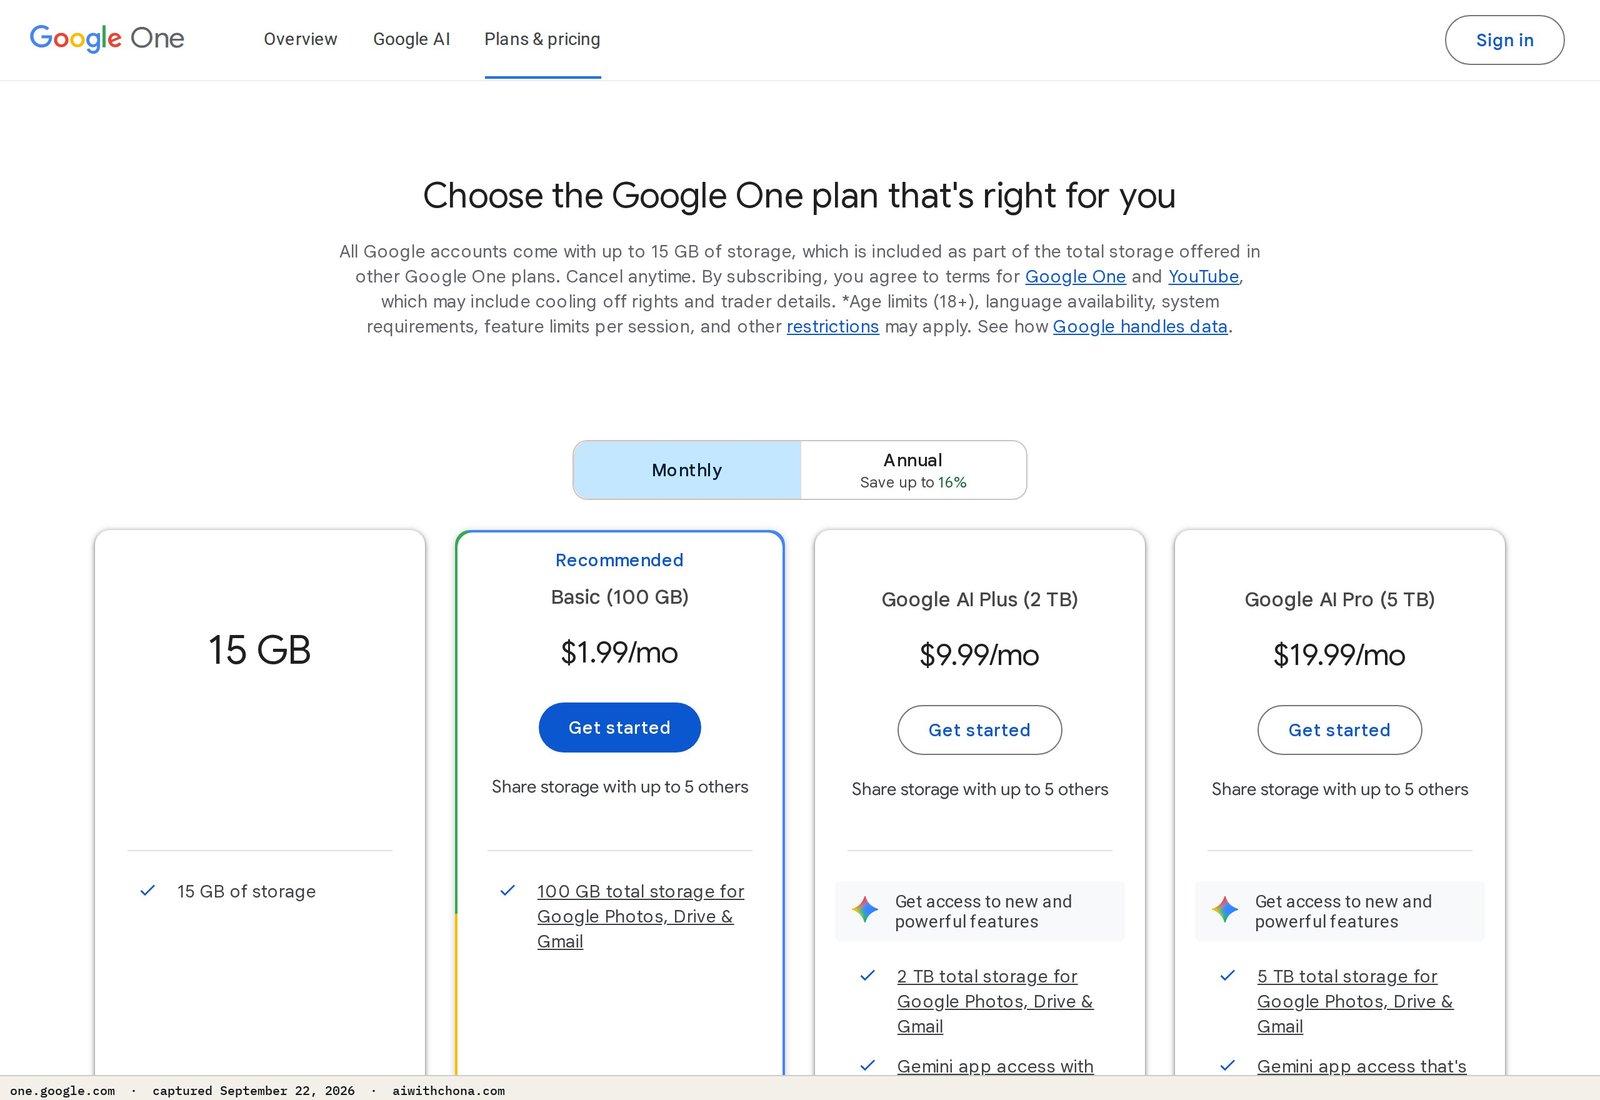Screen dimensions: 1600x1100
Task: Open the YouTube terms link
Action: [1204, 276]
